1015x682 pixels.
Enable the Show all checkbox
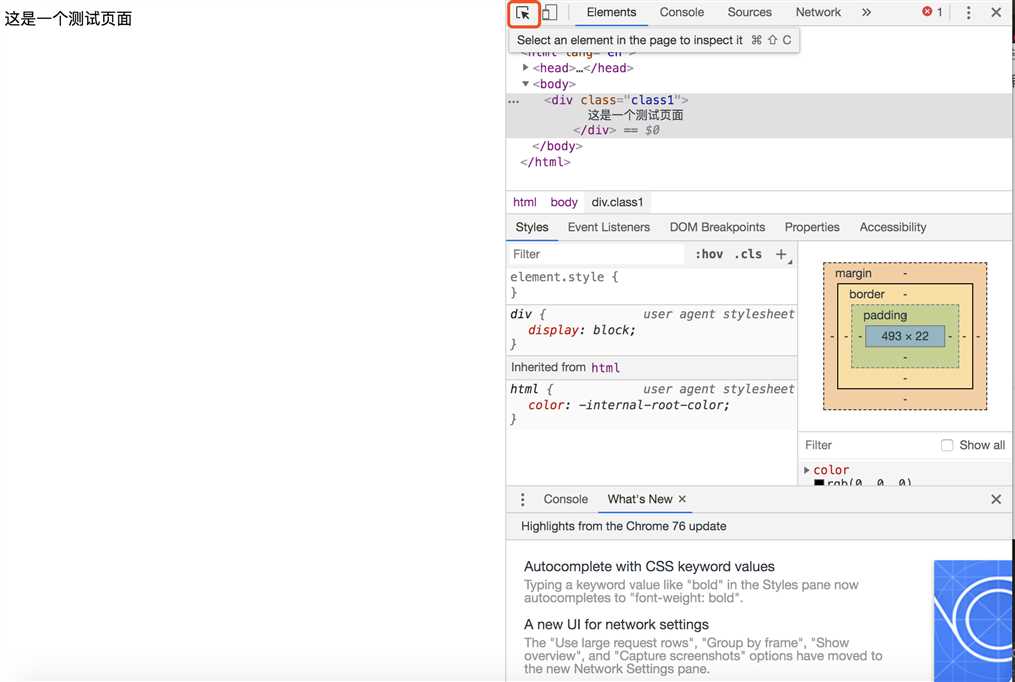tap(947, 445)
